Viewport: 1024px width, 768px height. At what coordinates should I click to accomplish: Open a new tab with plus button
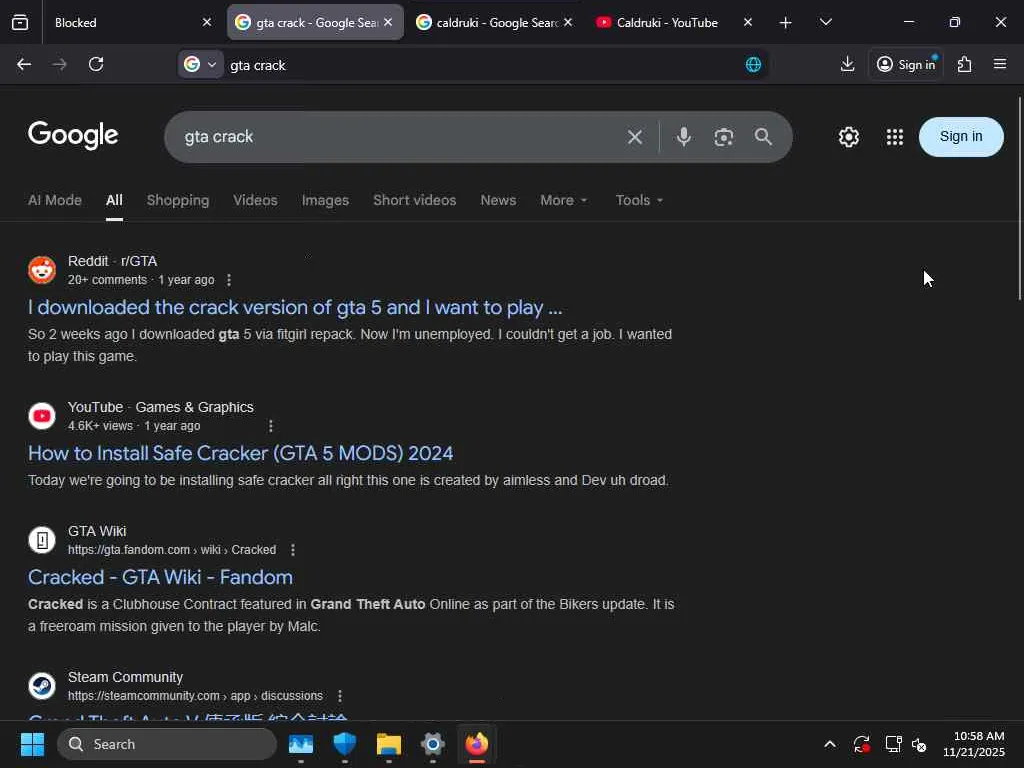[786, 23]
